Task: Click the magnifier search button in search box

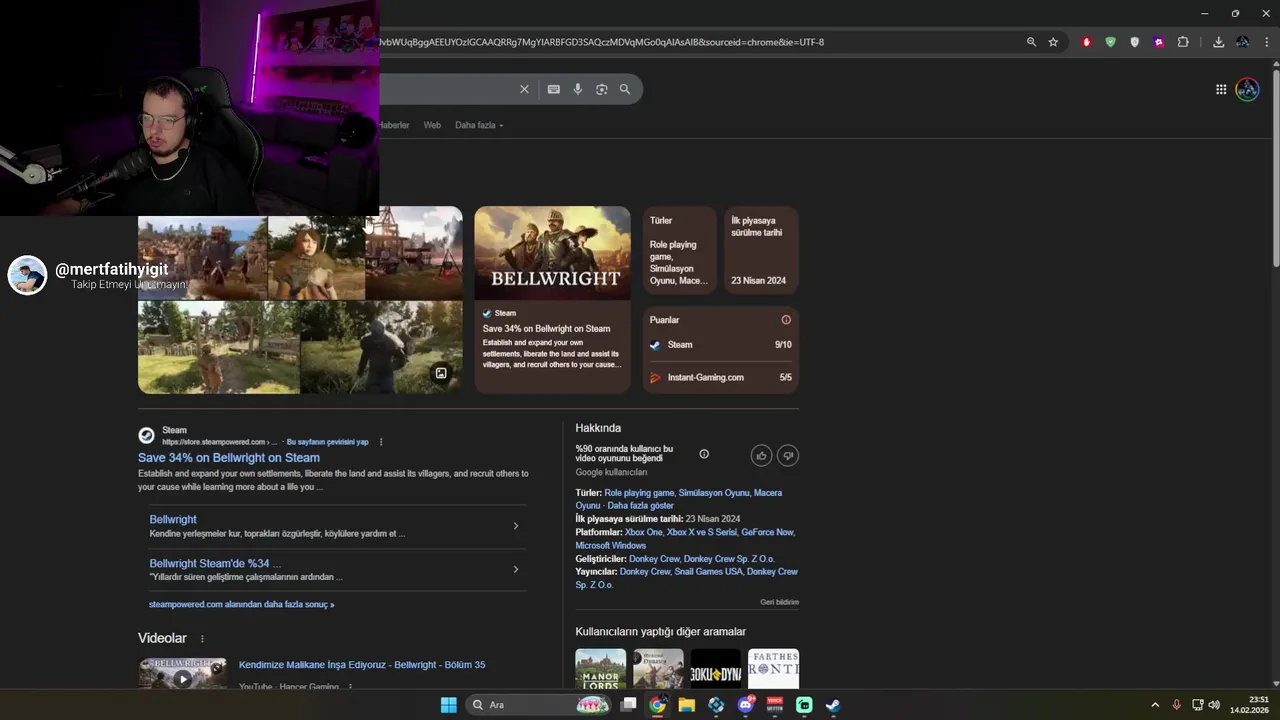Action: tap(625, 89)
